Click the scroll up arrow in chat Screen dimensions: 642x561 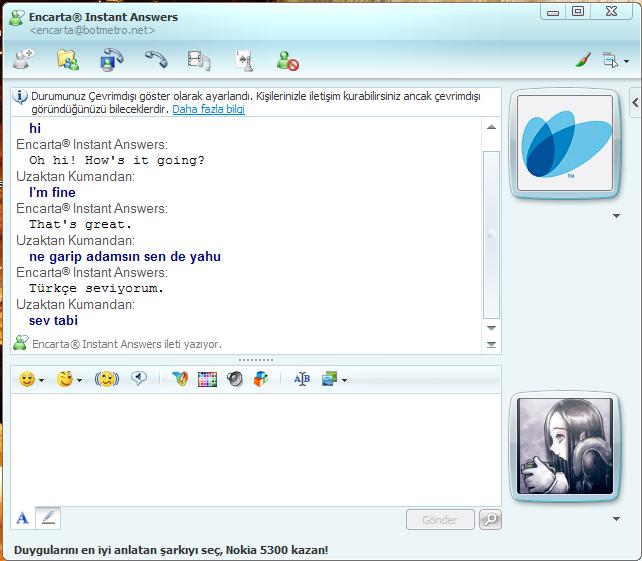click(x=491, y=127)
